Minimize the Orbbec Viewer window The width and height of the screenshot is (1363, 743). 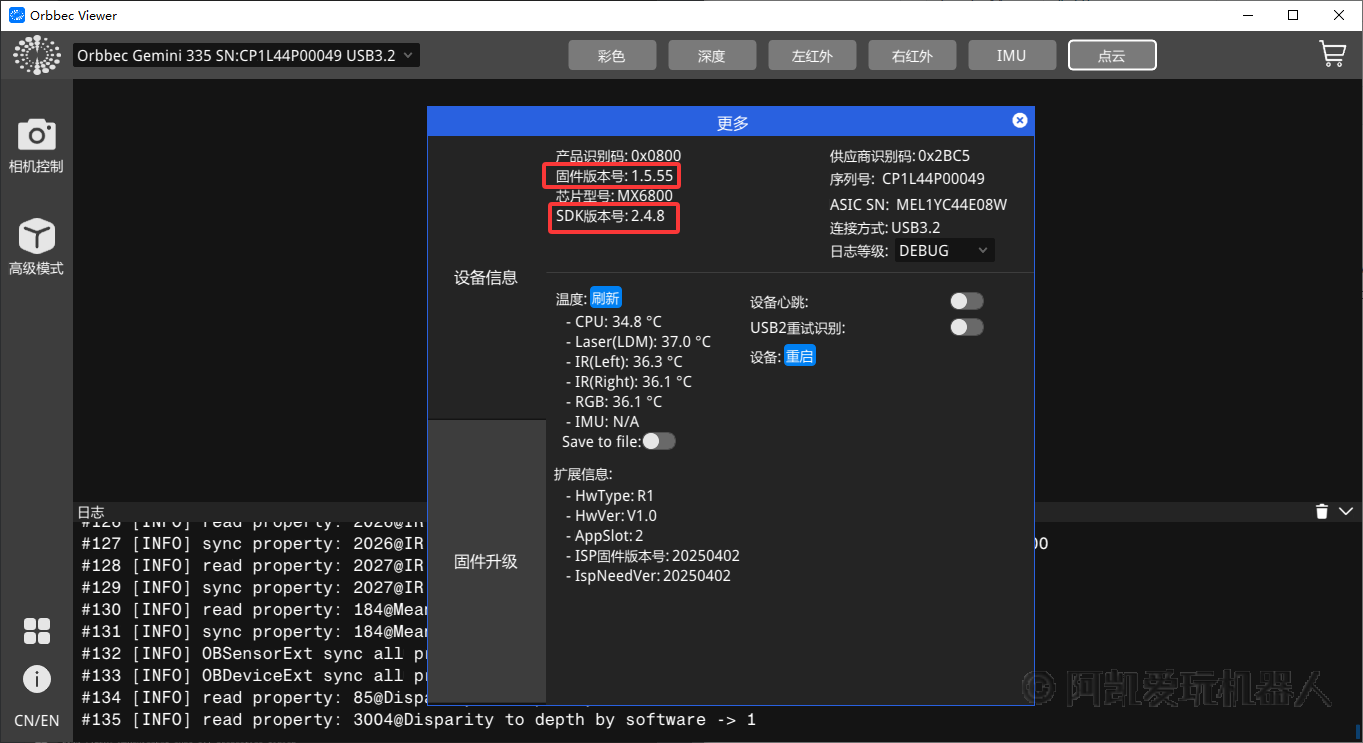click(x=1248, y=15)
